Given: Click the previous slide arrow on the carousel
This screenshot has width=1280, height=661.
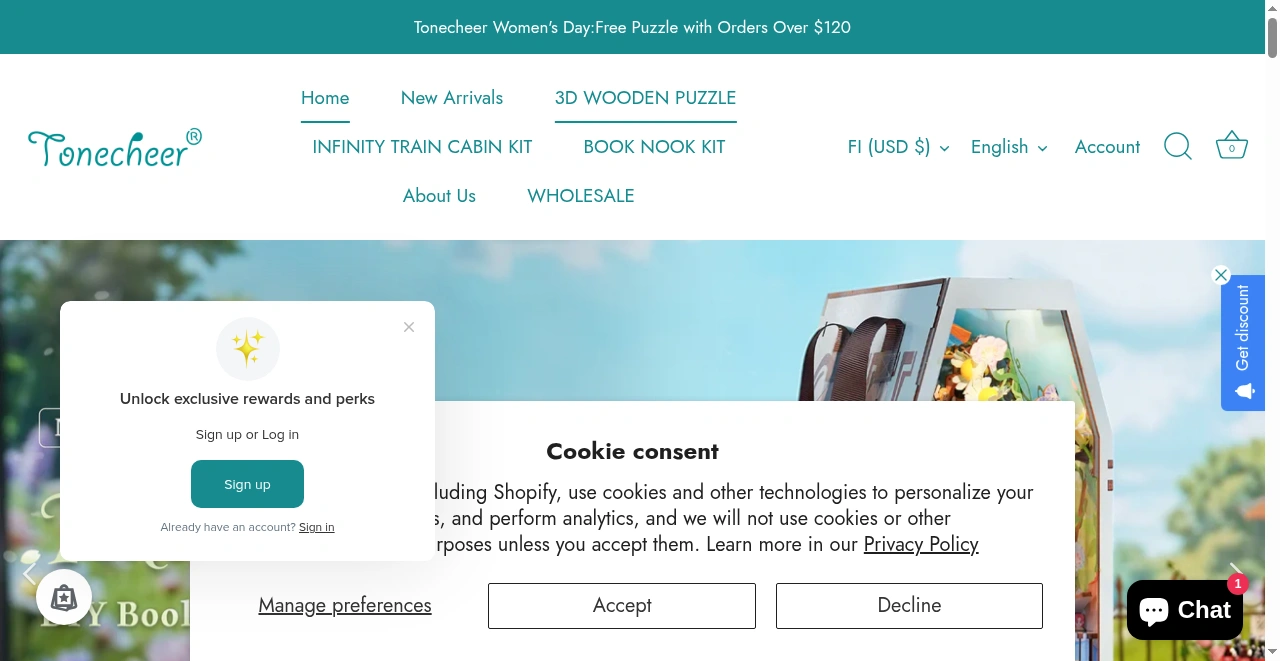Looking at the screenshot, I should pyautogui.click(x=30, y=571).
